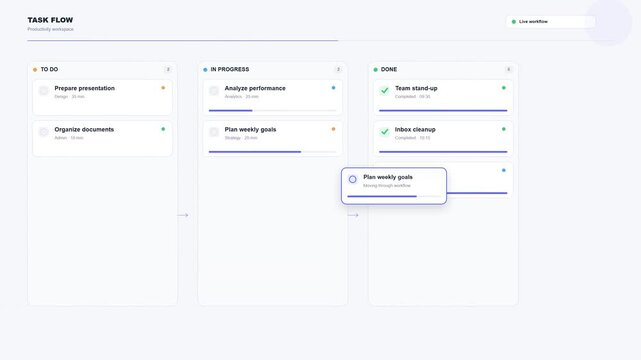Open the Inbox cleanup card title
The width and height of the screenshot is (641, 360).
[415, 130]
